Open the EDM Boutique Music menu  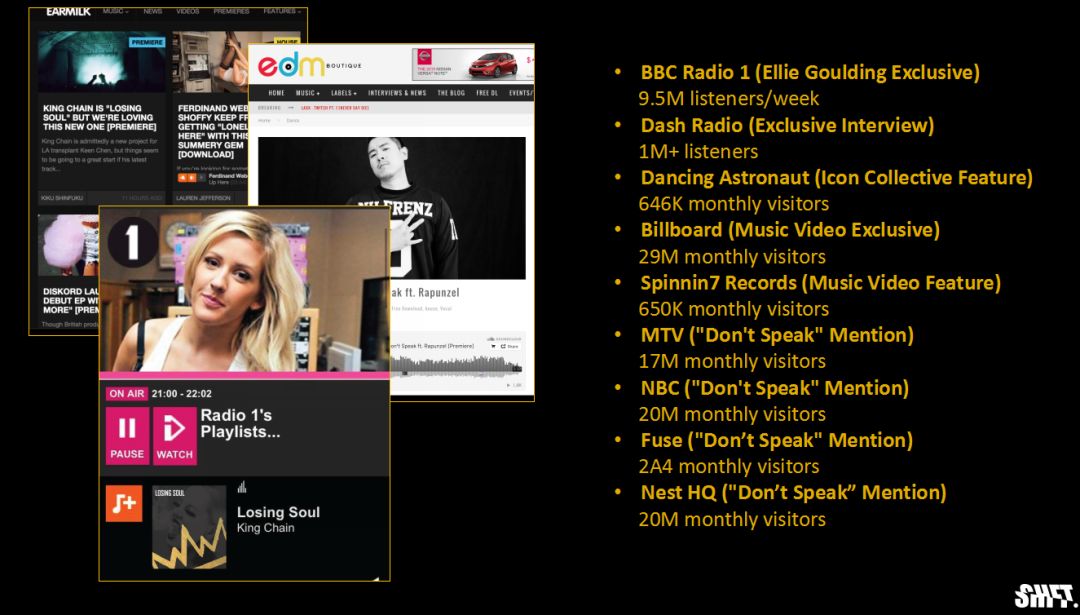tap(307, 93)
